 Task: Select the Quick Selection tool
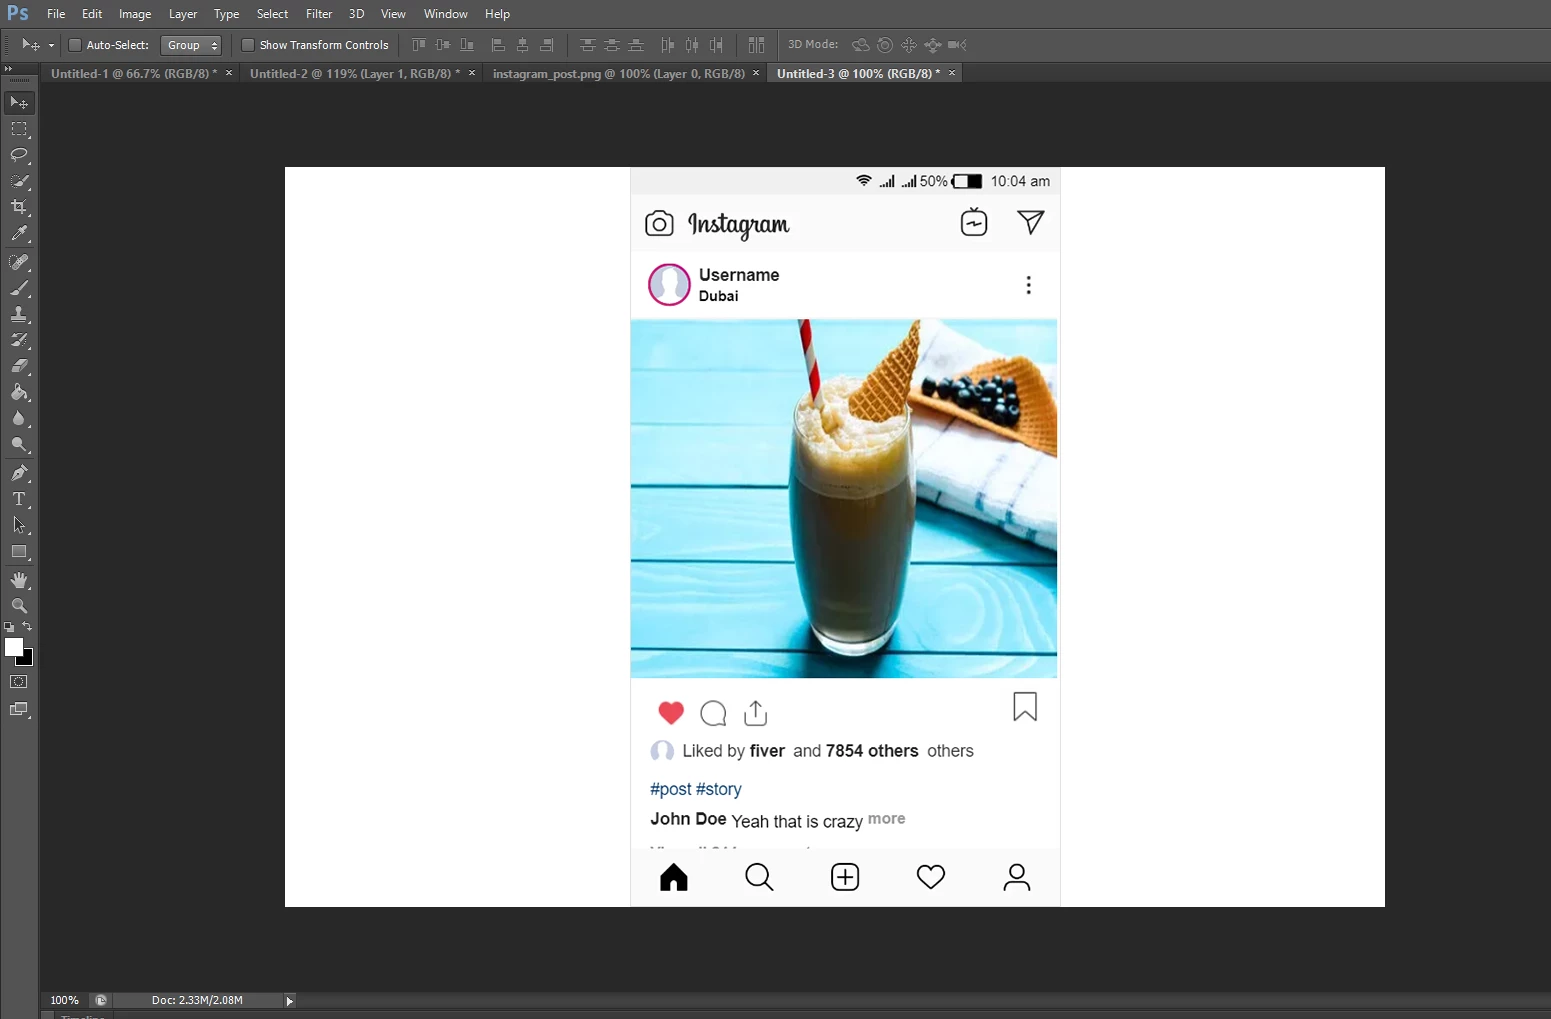(19, 181)
